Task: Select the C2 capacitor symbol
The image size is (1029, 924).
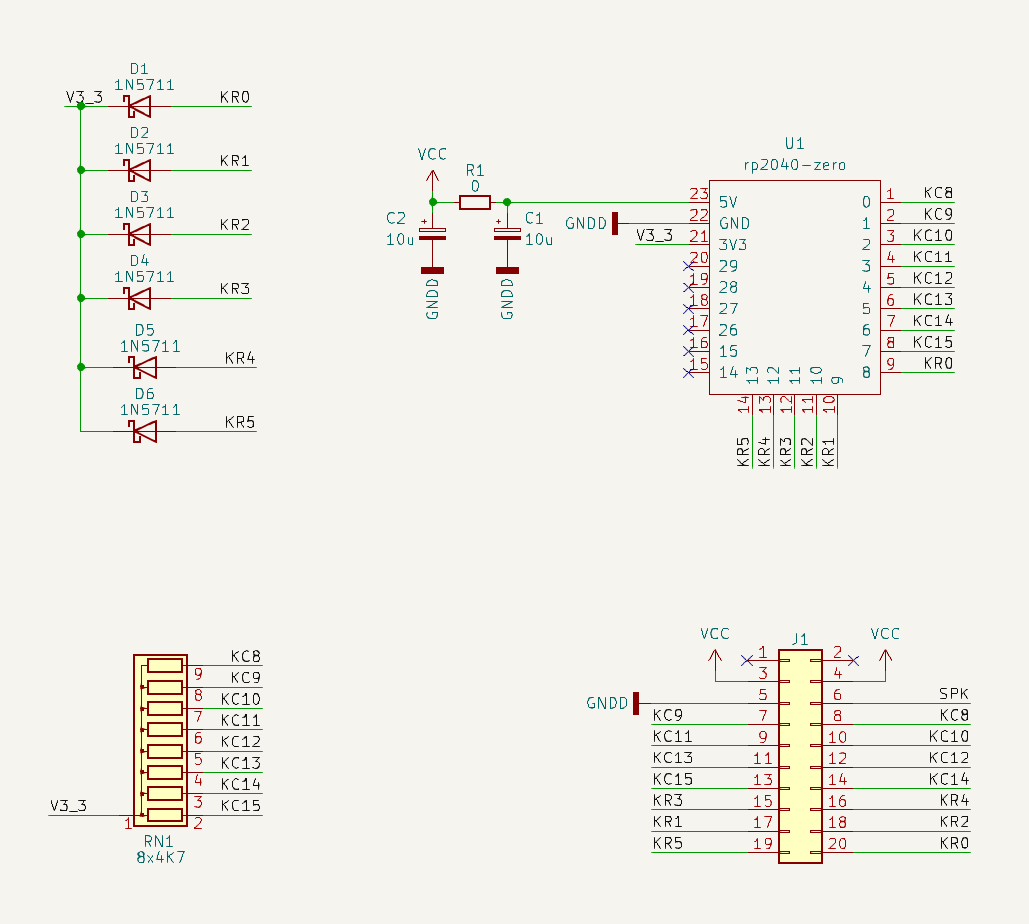Action: pos(432,233)
